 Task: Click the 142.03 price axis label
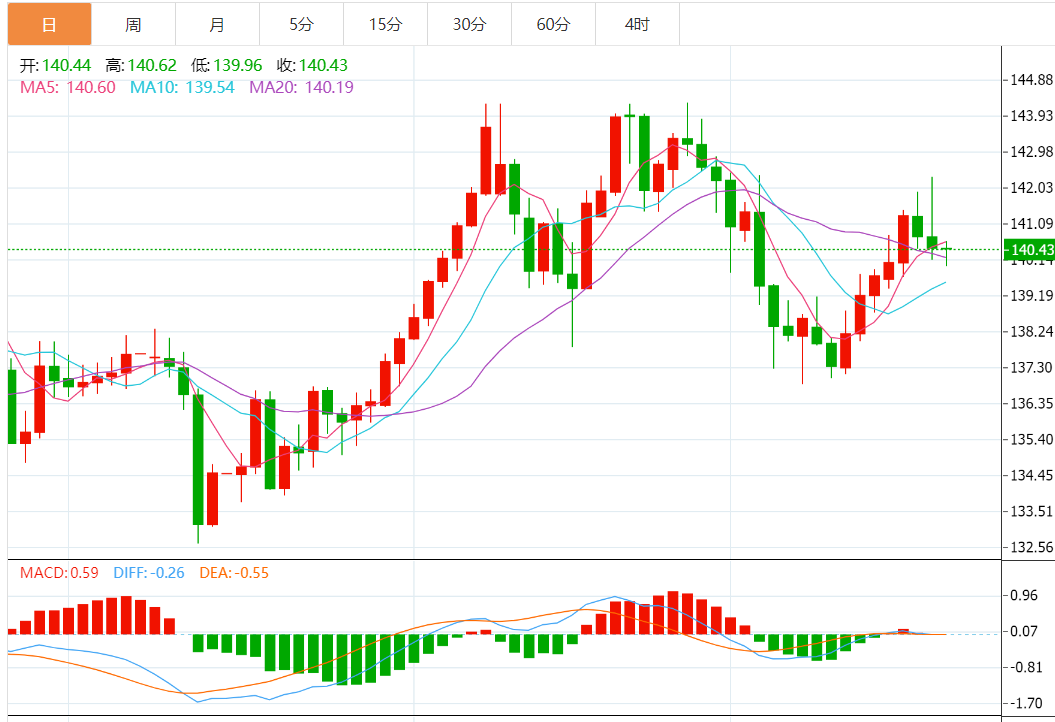coord(1031,187)
